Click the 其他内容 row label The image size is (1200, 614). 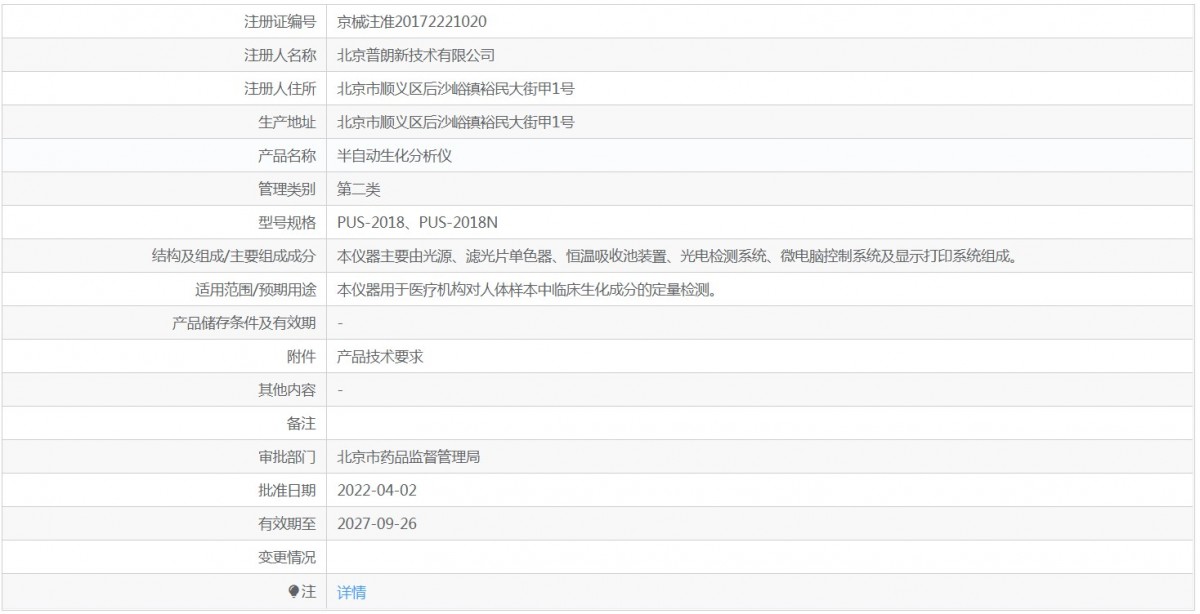(287, 390)
